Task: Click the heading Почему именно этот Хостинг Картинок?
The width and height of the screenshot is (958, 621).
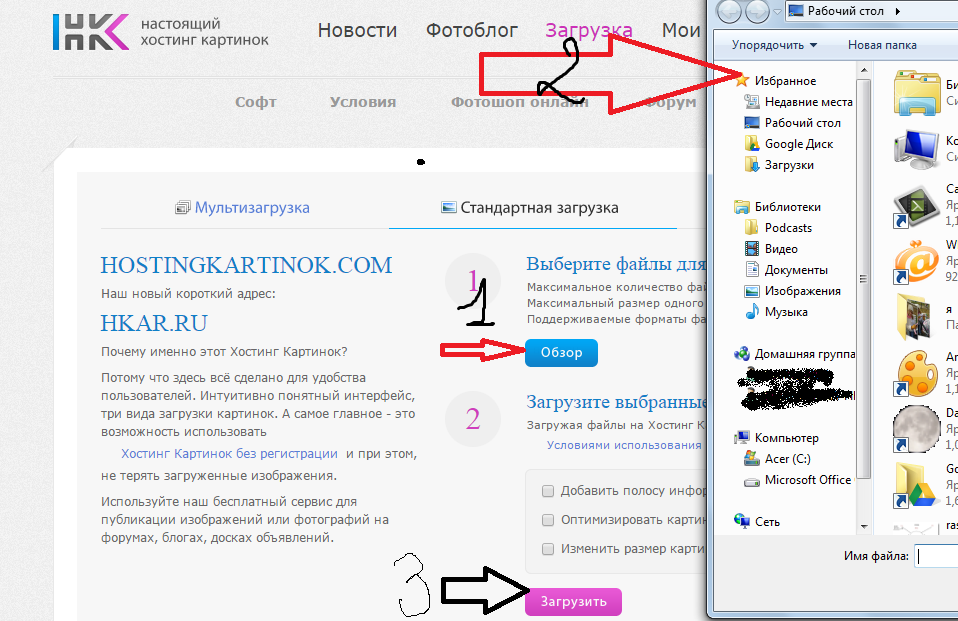Action: pyautogui.click(x=224, y=352)
